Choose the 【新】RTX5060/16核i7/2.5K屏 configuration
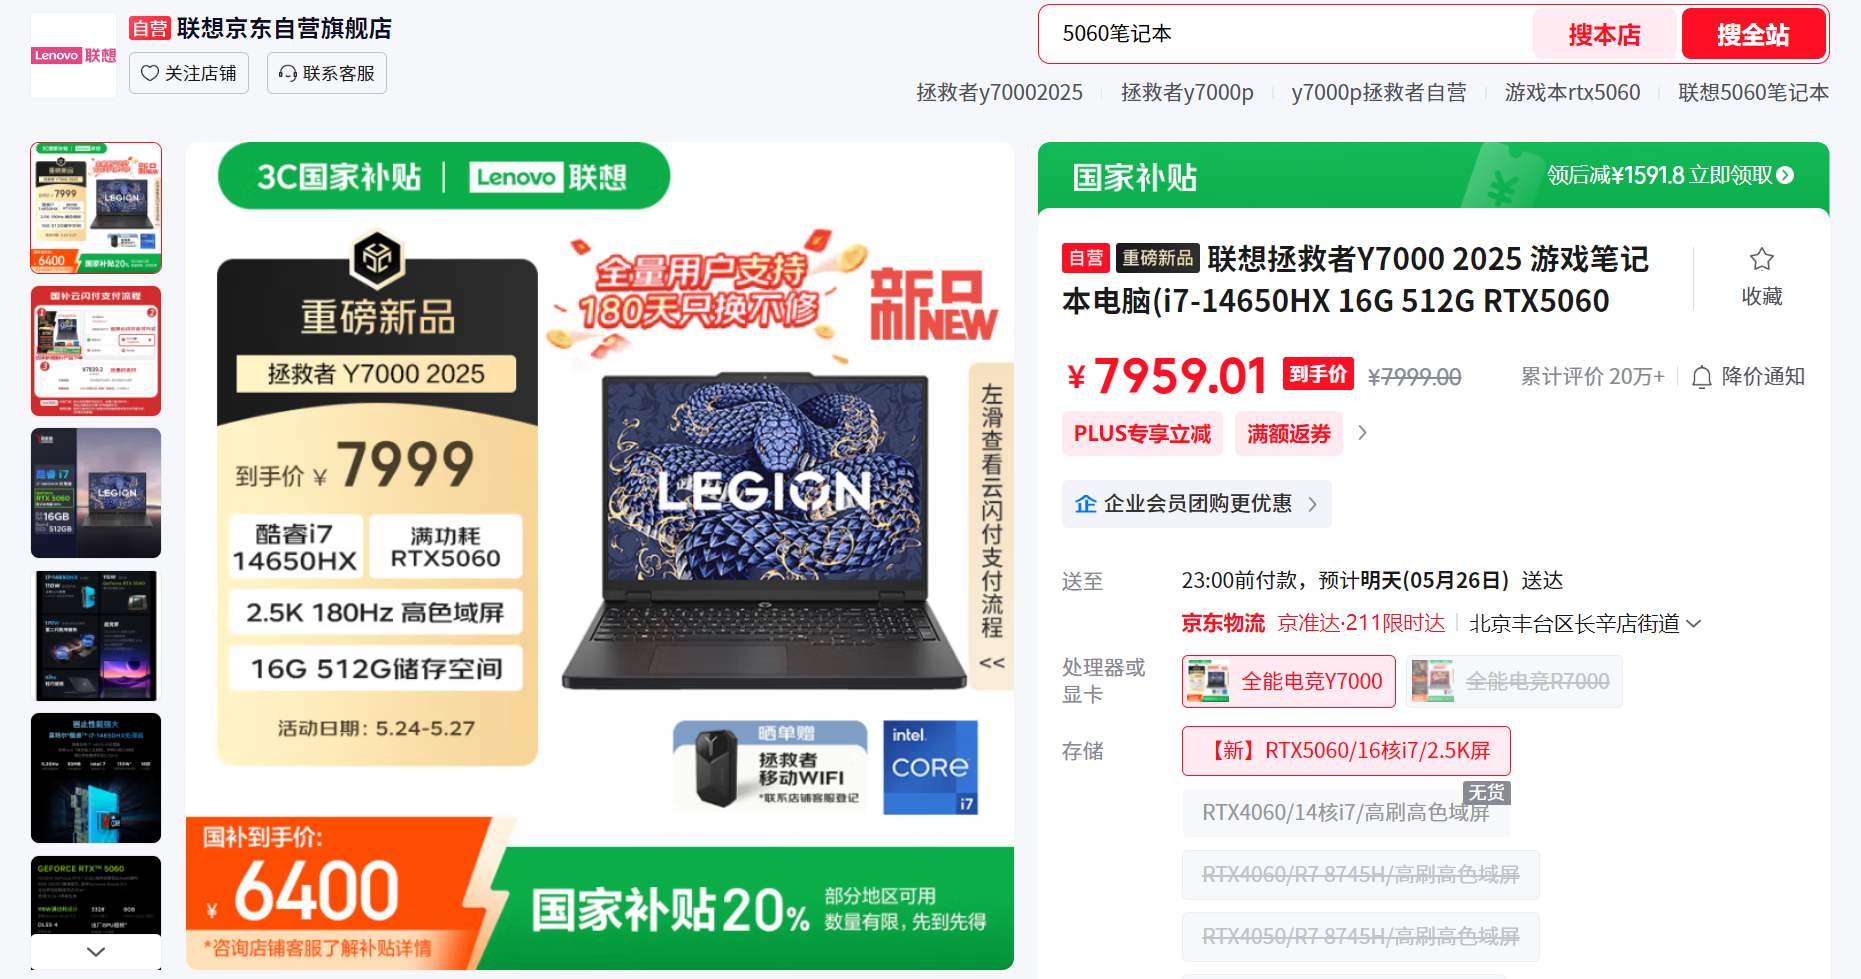 [1346, 751]
